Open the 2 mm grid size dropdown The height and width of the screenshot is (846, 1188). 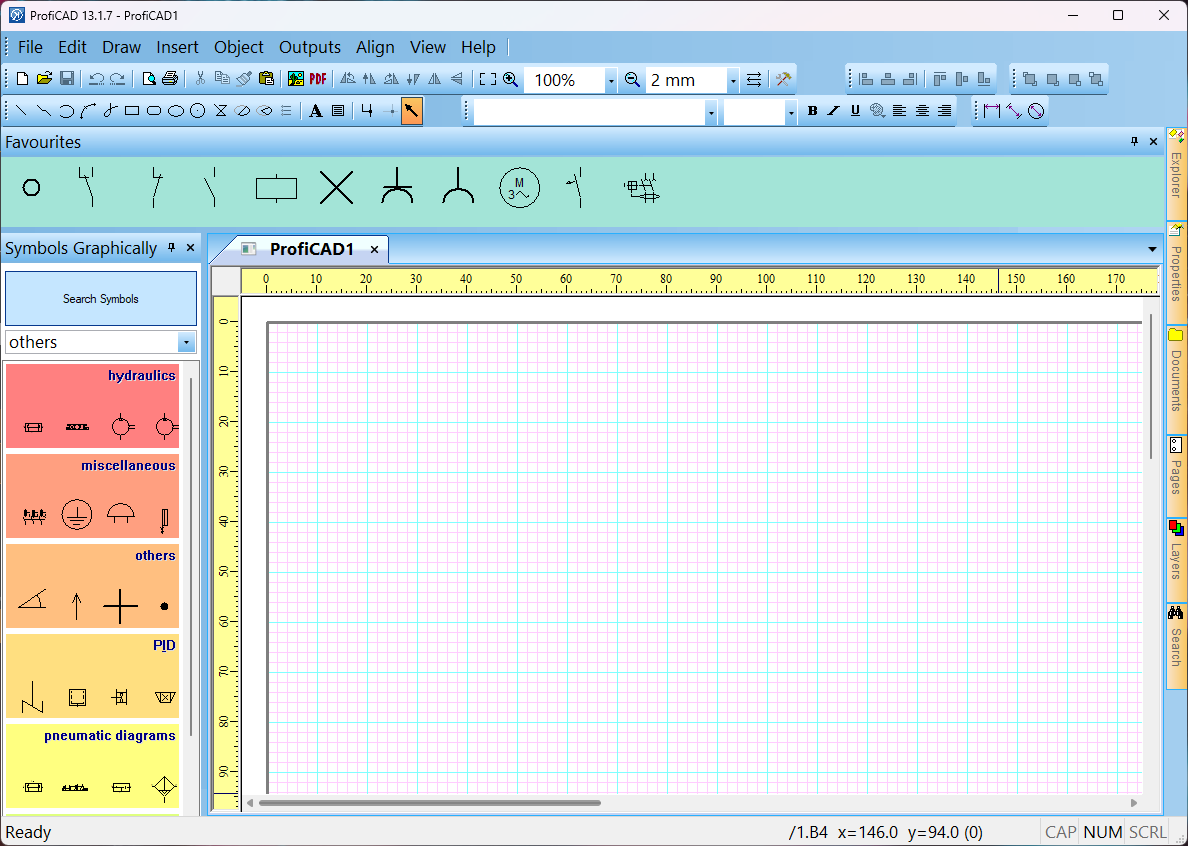[x=733, y=80]
